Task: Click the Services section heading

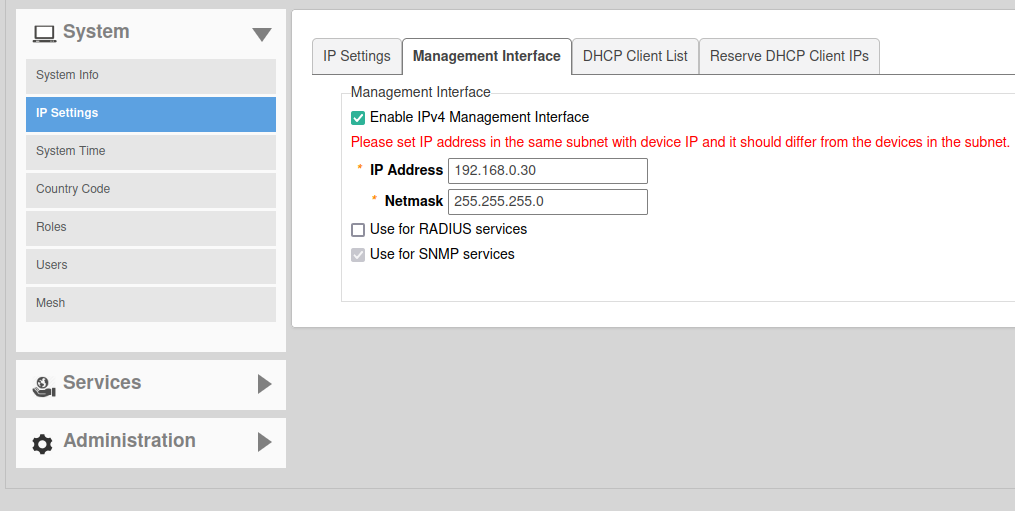Action: pyautogui.click(x=102, y=383)
